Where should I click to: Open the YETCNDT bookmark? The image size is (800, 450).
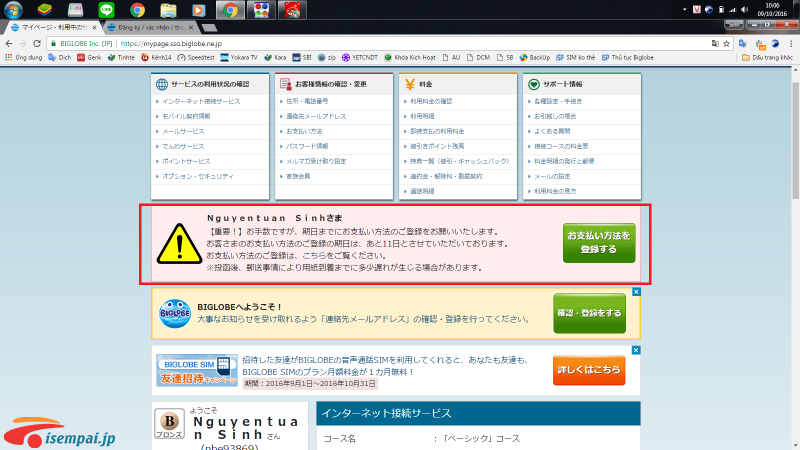click(x=360, y=58)
